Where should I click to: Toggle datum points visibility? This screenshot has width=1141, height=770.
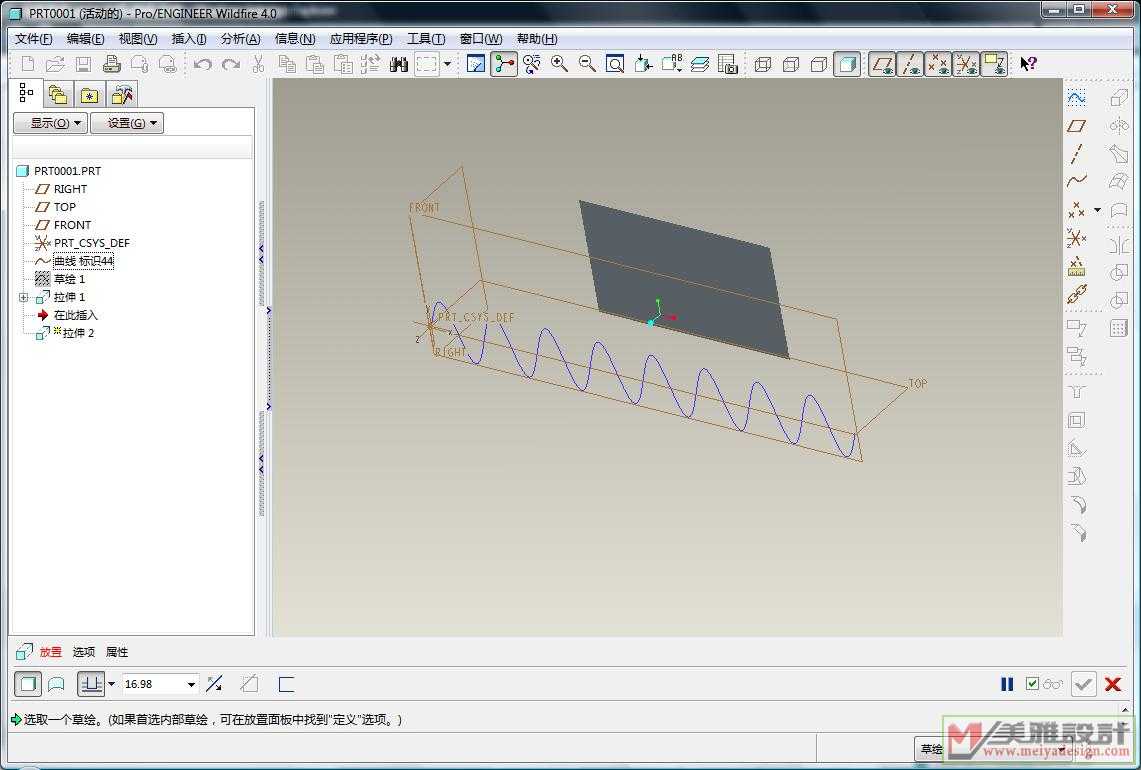[939, 64]
